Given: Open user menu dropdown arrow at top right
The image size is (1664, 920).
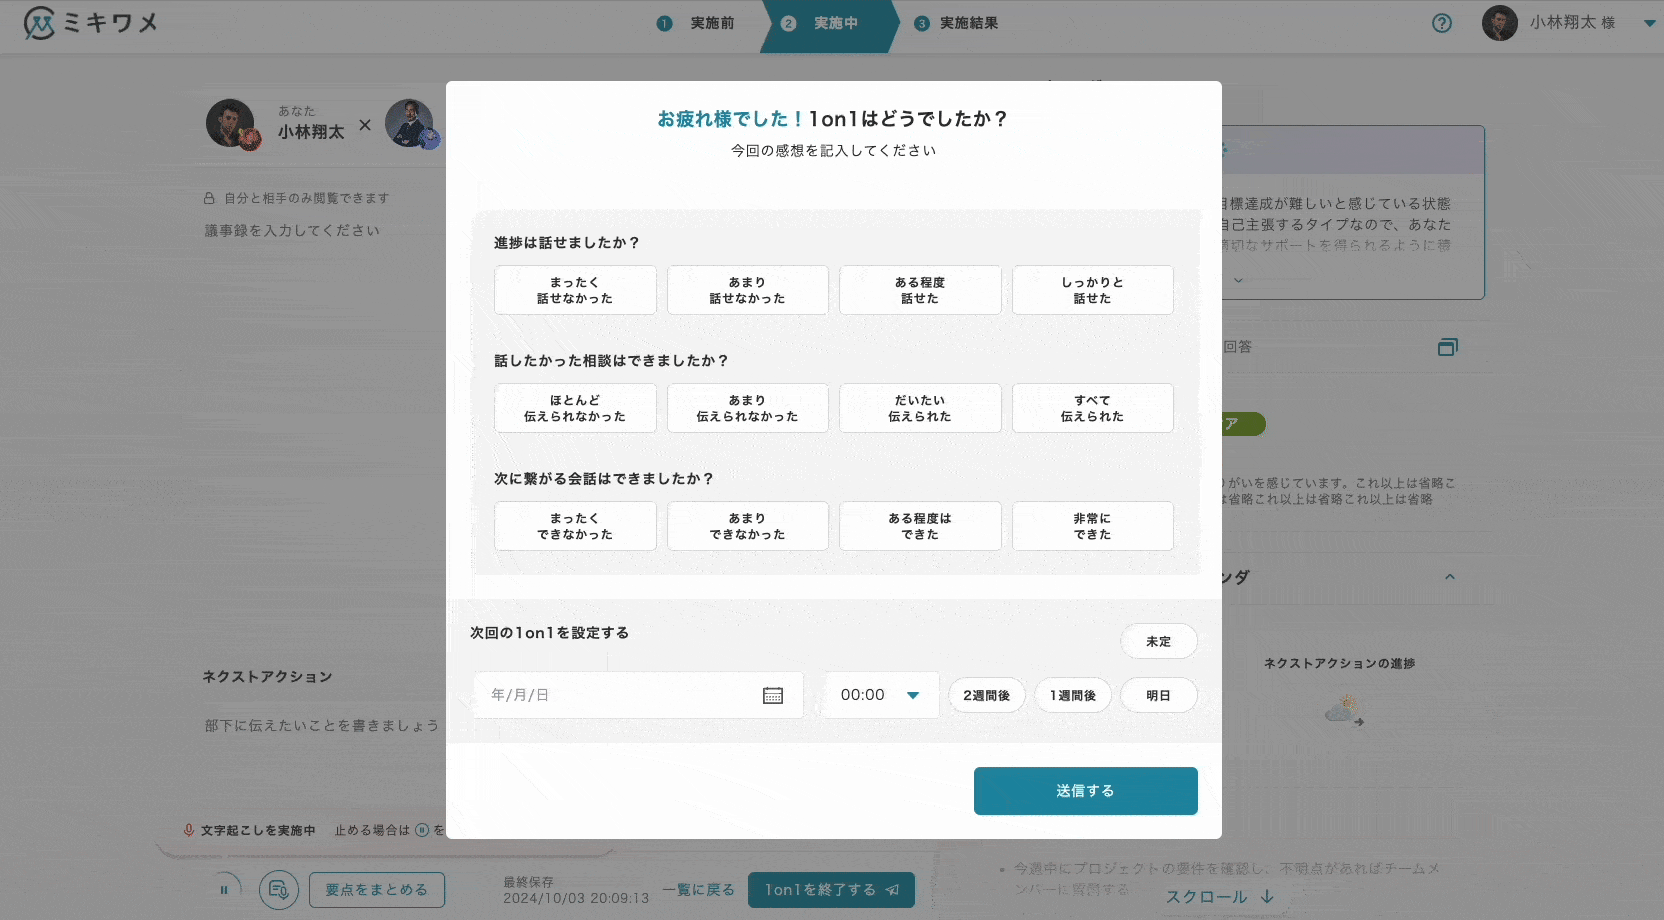Looking at the screenshot, I should point(1649,23).
